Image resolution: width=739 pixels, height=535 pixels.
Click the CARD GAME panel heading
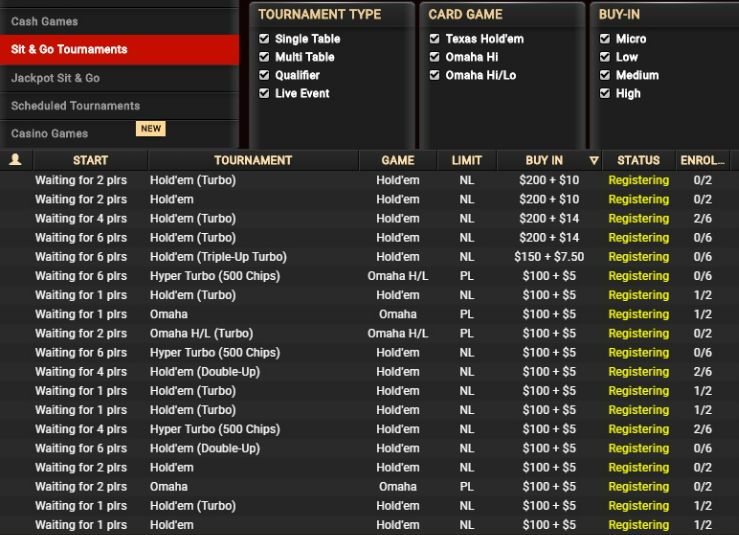(x=465, y=15)
